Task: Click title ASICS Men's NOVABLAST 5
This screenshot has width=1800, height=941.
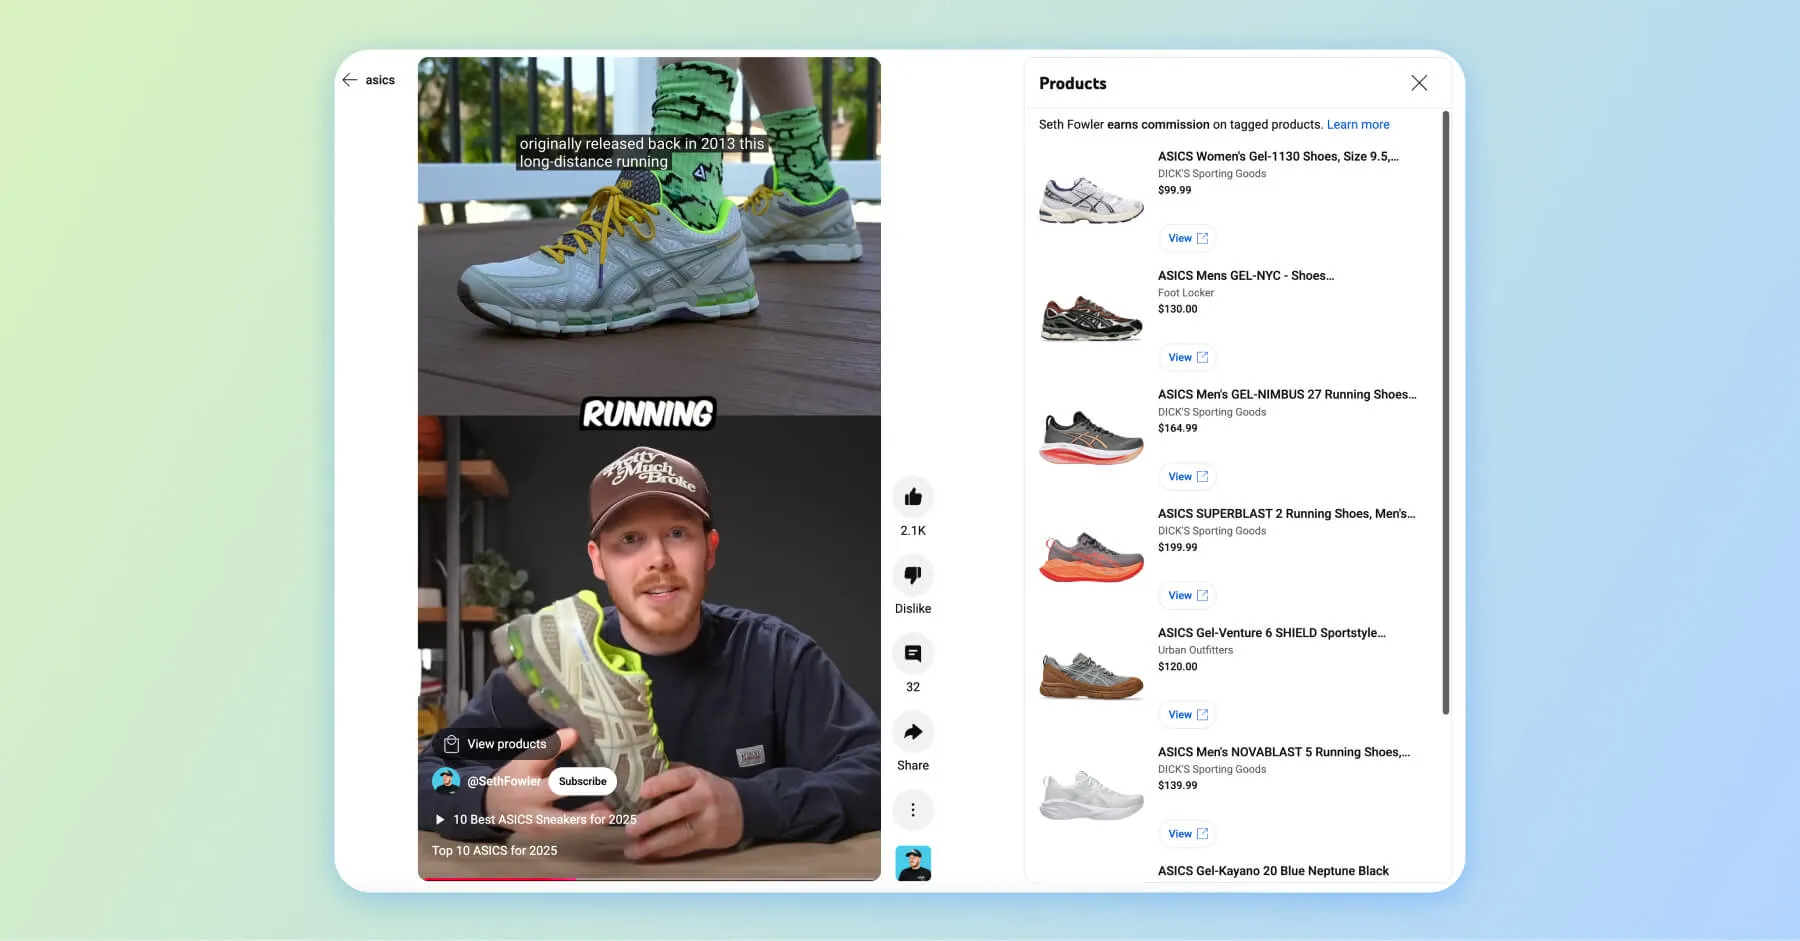Action: click(x=1284, y=751)
